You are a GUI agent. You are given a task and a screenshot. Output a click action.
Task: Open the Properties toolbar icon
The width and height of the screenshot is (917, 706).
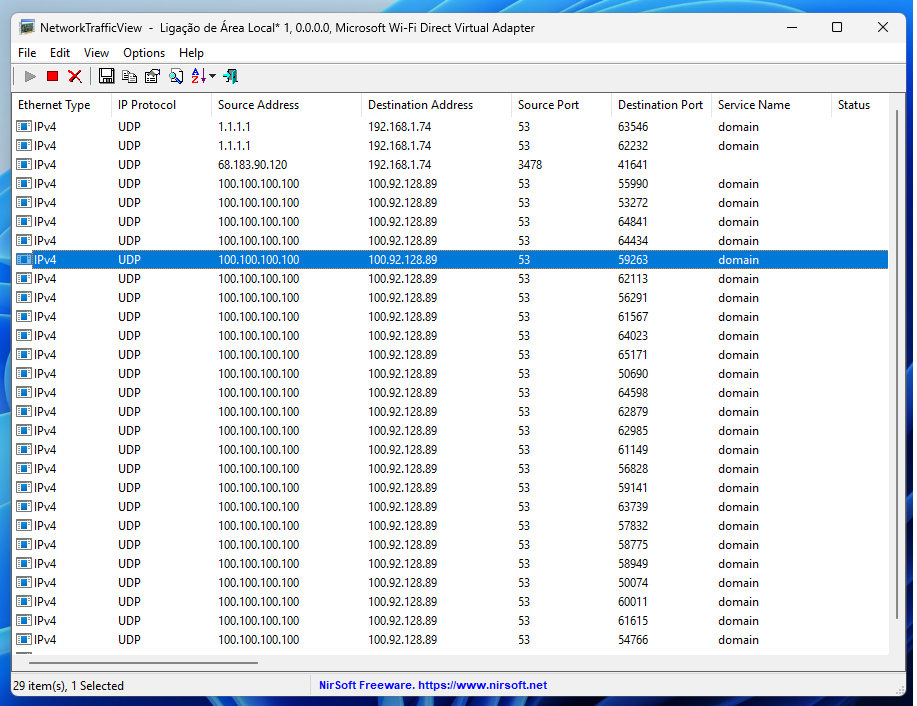153,76
